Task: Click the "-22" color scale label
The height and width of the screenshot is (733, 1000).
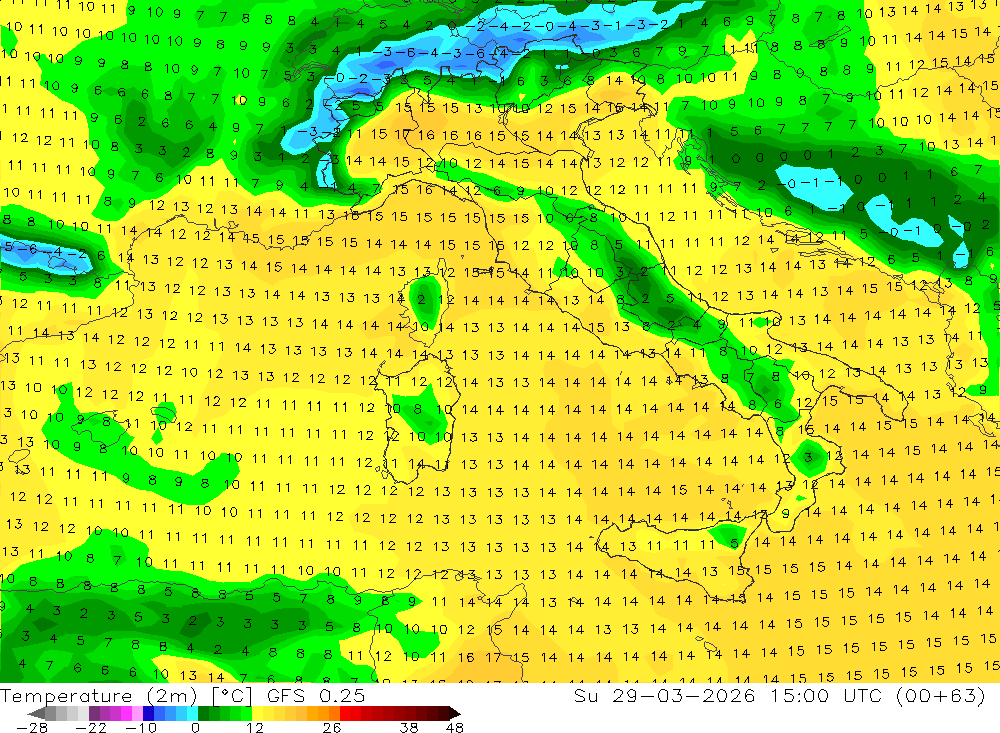Action: click(91, 727)
